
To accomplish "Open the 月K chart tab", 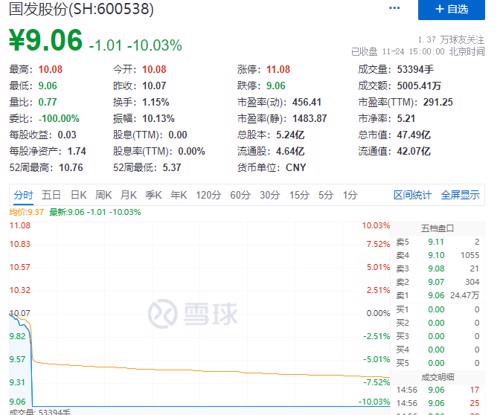I will pos(129,195).
